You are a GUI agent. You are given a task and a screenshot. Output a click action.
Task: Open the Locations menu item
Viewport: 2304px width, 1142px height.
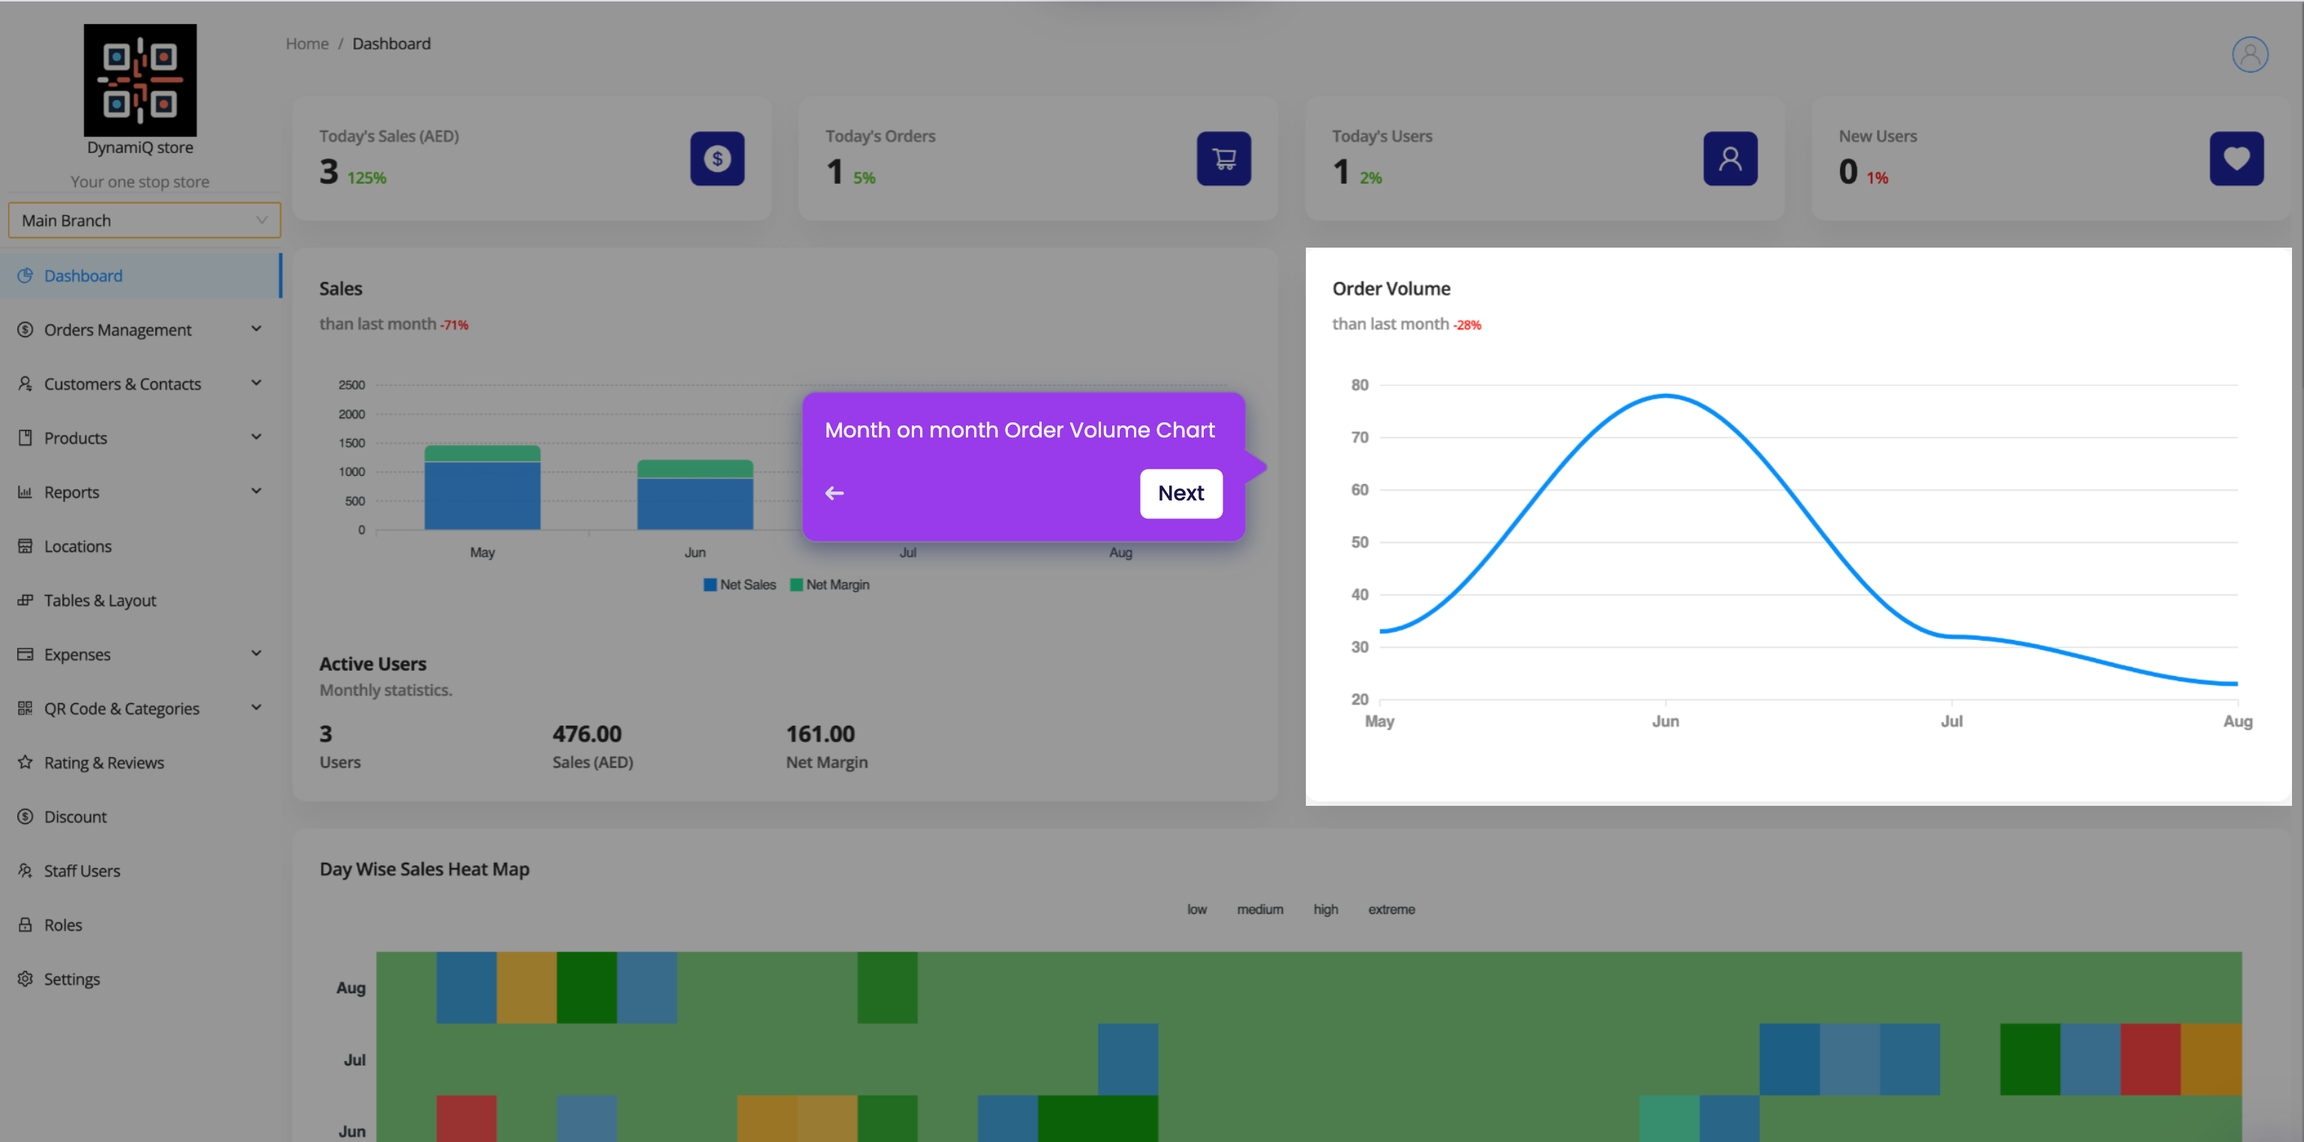(x=77, y=546)
